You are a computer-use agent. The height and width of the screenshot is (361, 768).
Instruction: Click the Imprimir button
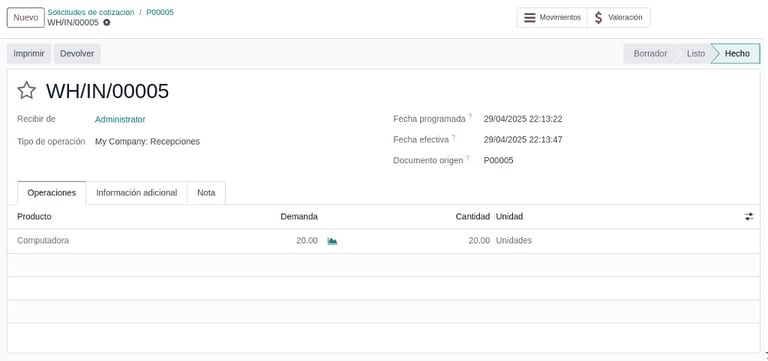point(29,54)
